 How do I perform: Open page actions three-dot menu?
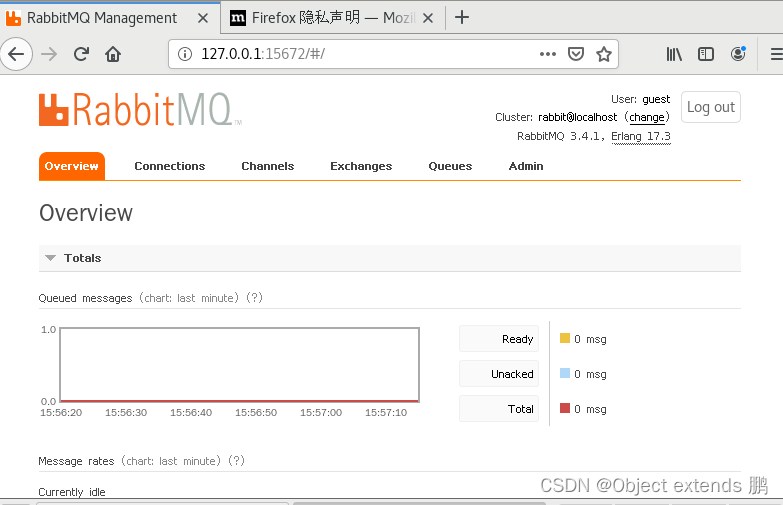[x=548, y=54]
